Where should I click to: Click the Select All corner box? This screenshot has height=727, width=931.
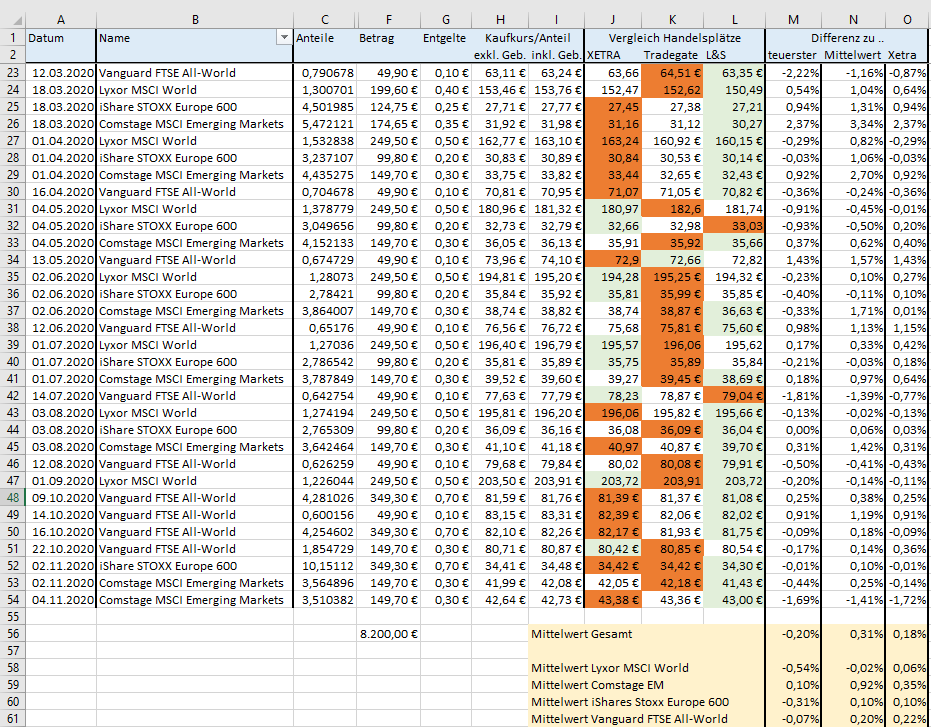pyautogui.click(x=11, y=19)
